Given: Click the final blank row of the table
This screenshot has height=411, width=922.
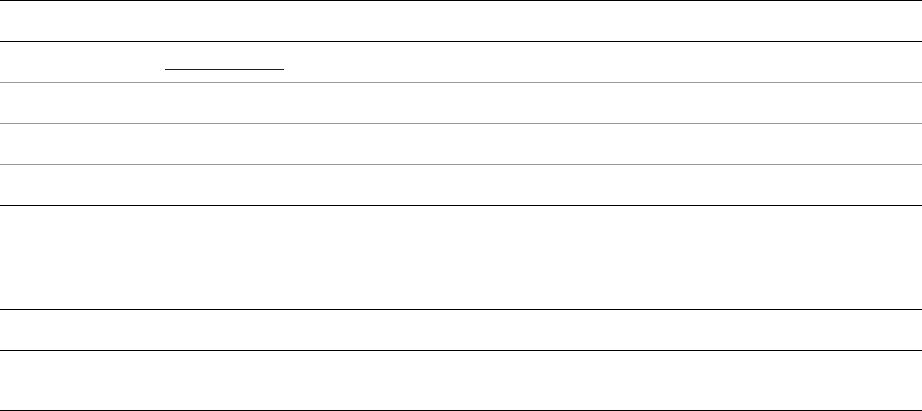Looking at the screenshot, I should [461, 380].
